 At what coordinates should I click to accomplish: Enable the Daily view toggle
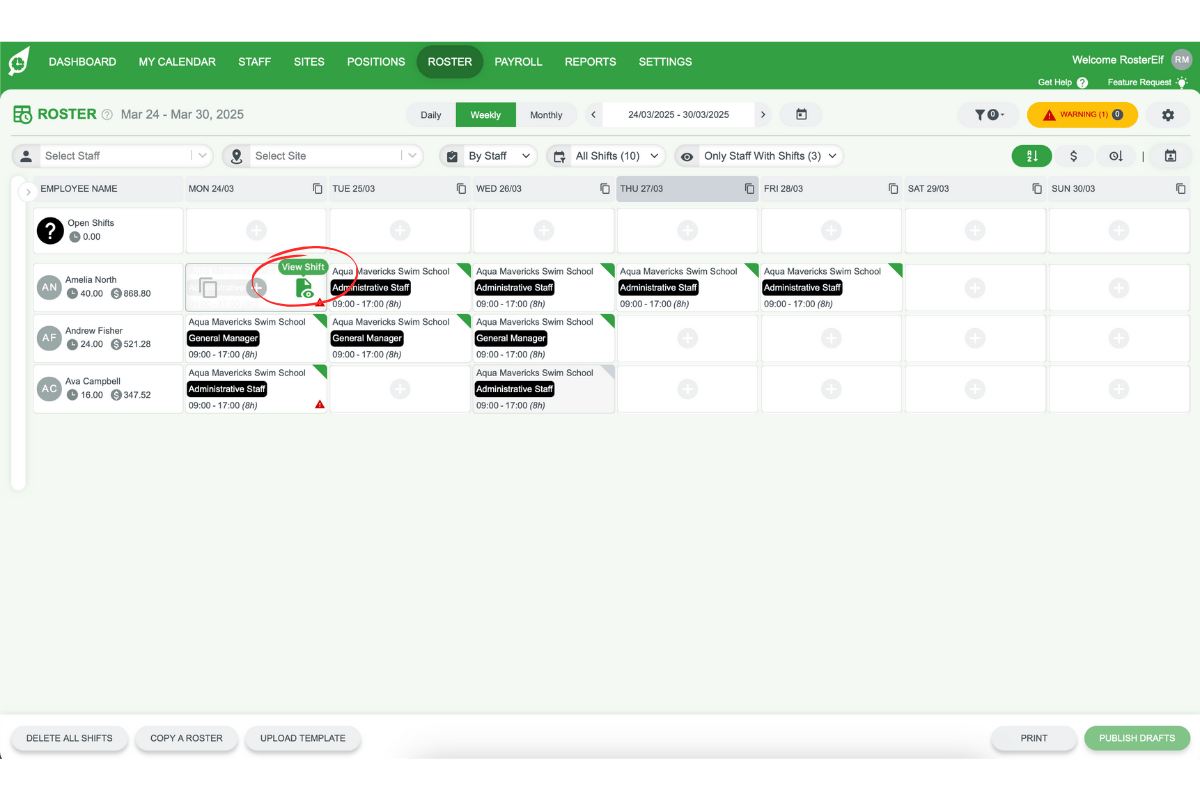(x=430, y=114)
